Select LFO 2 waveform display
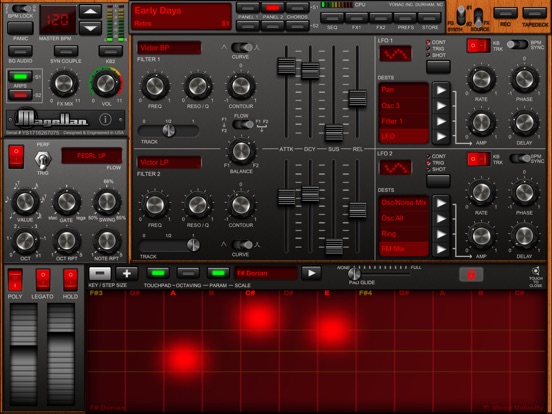This screenshot has width=552, height=414. tap(395, 167)
